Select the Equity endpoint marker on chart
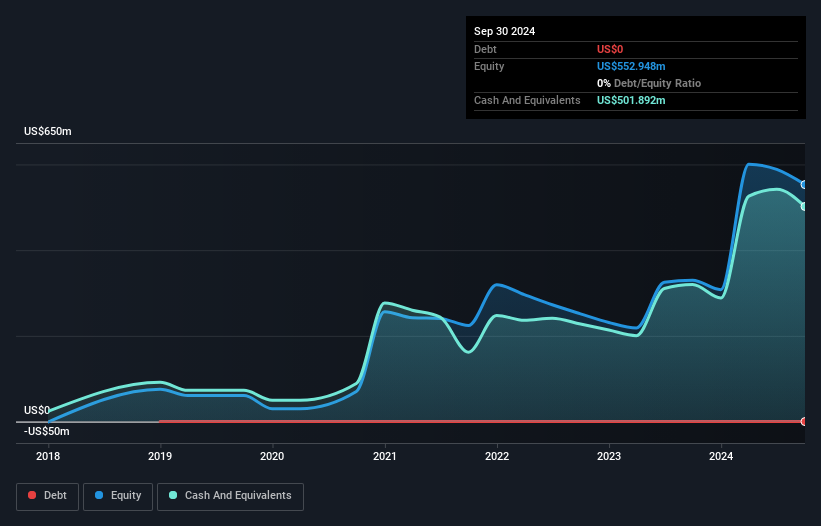Screen dimensions: 821x526 (x=804, y=185)
